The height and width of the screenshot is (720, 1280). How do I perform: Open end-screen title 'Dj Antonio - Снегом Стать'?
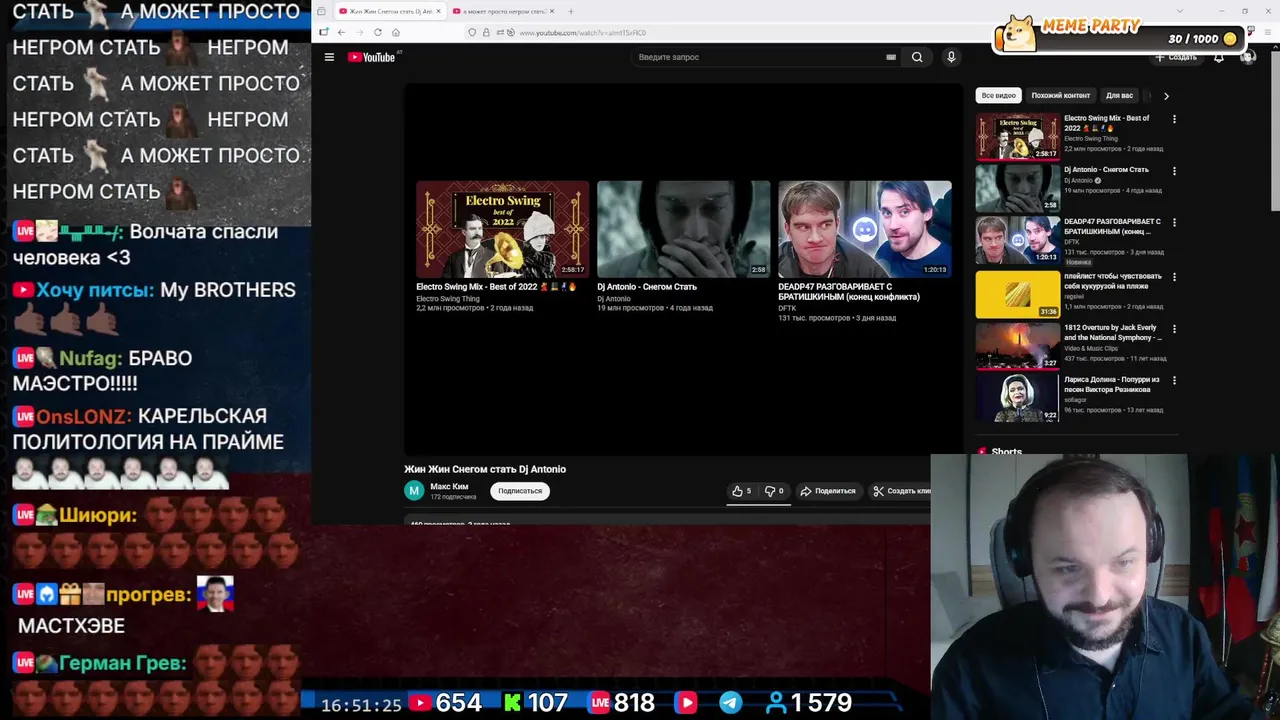click(x=647, y=287)
